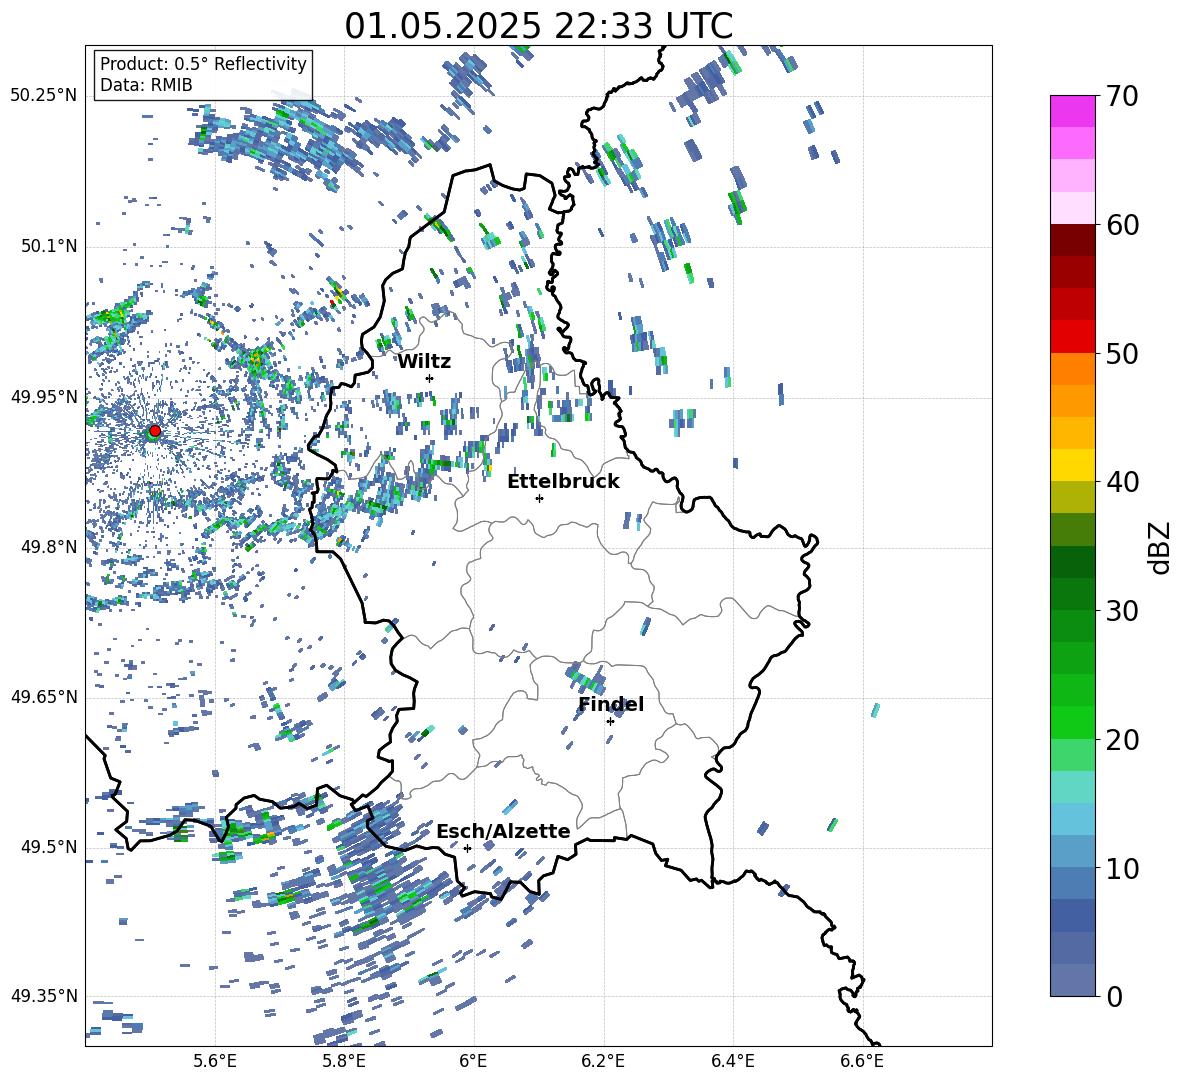Click the colorbar tick value 60
This screenshot has width=1184, height=1081.
tap(1122, 225)
